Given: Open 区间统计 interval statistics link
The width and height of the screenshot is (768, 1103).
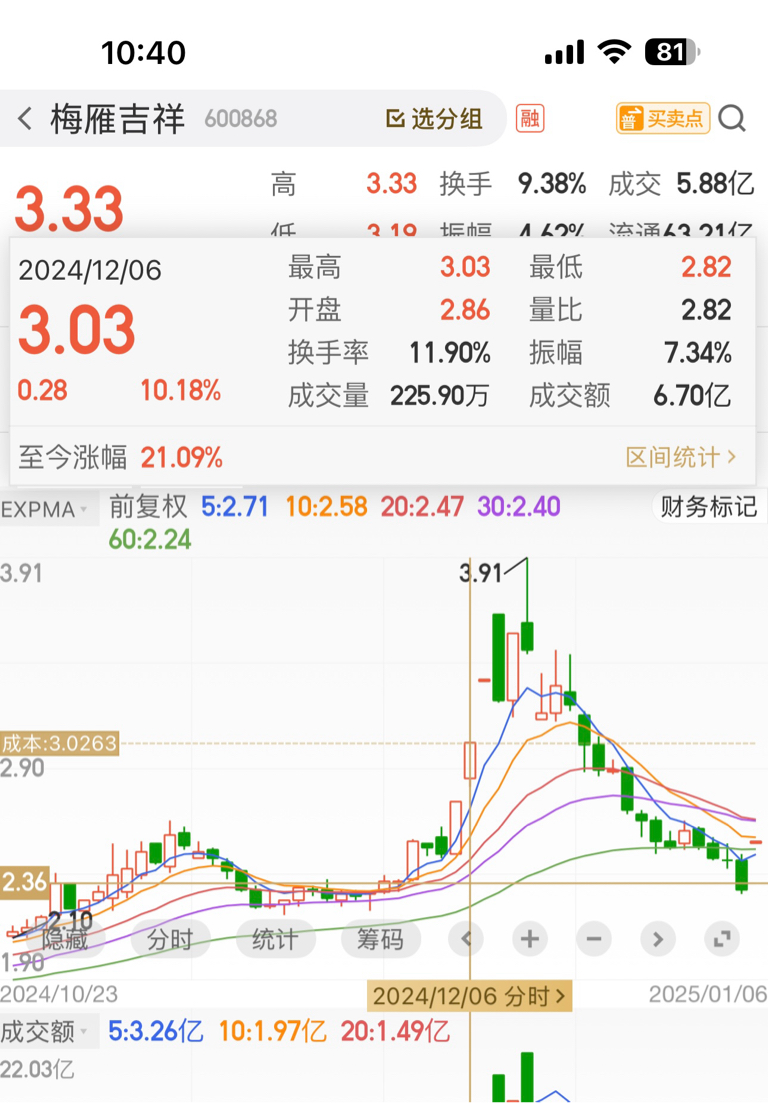Looking at the screenshot, I should tap(681, 457).
